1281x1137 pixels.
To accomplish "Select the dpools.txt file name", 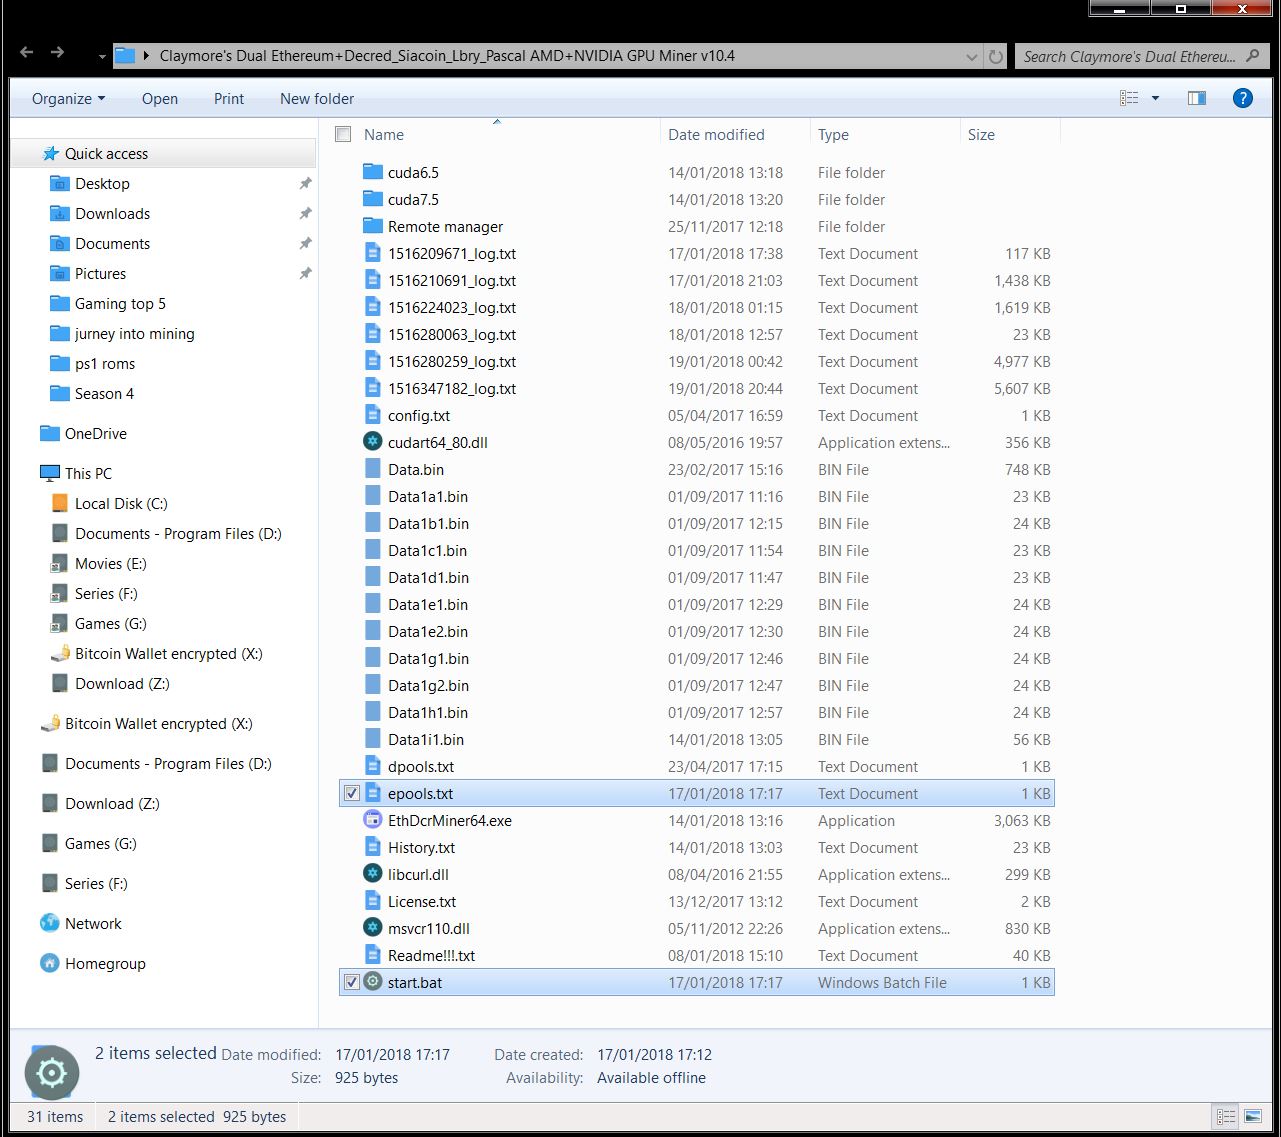I will click(421, 766).
